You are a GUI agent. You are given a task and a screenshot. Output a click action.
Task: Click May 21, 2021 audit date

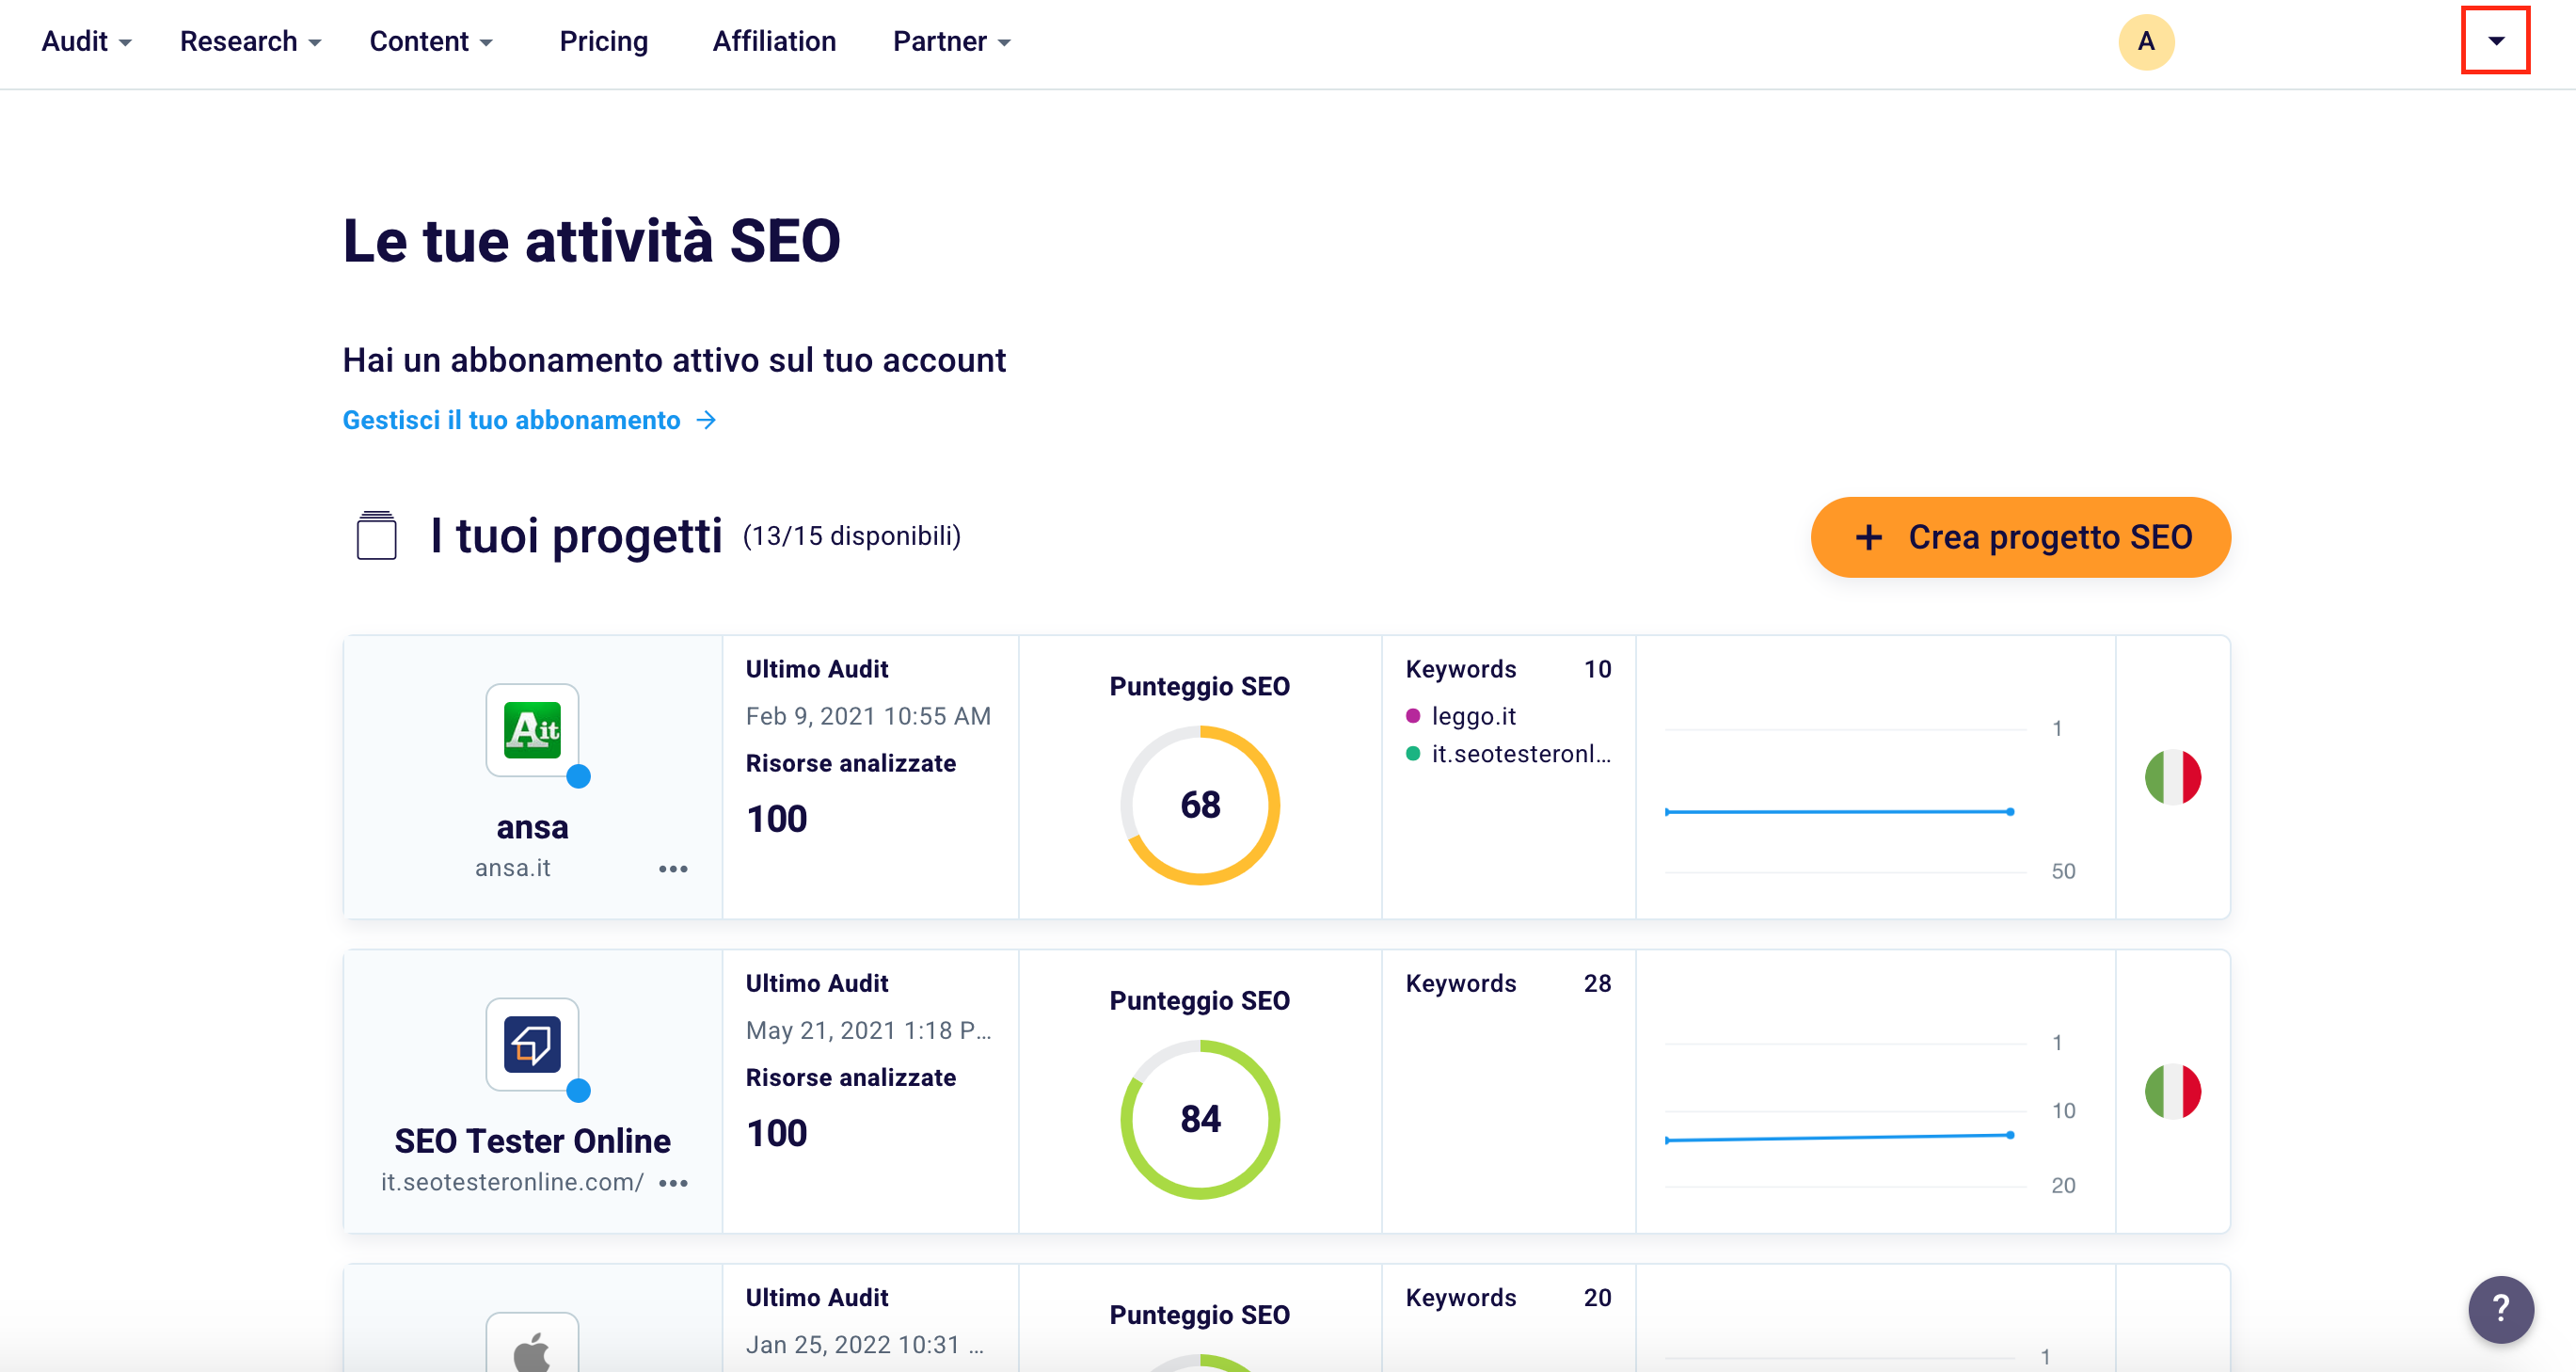coord(868,1030)
